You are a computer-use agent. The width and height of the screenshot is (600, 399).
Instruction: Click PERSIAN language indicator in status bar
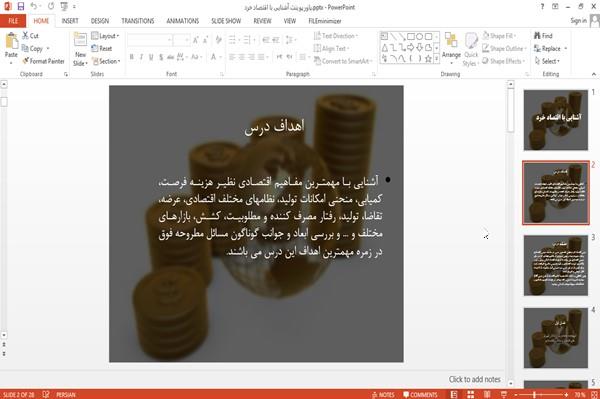point(66,394)
